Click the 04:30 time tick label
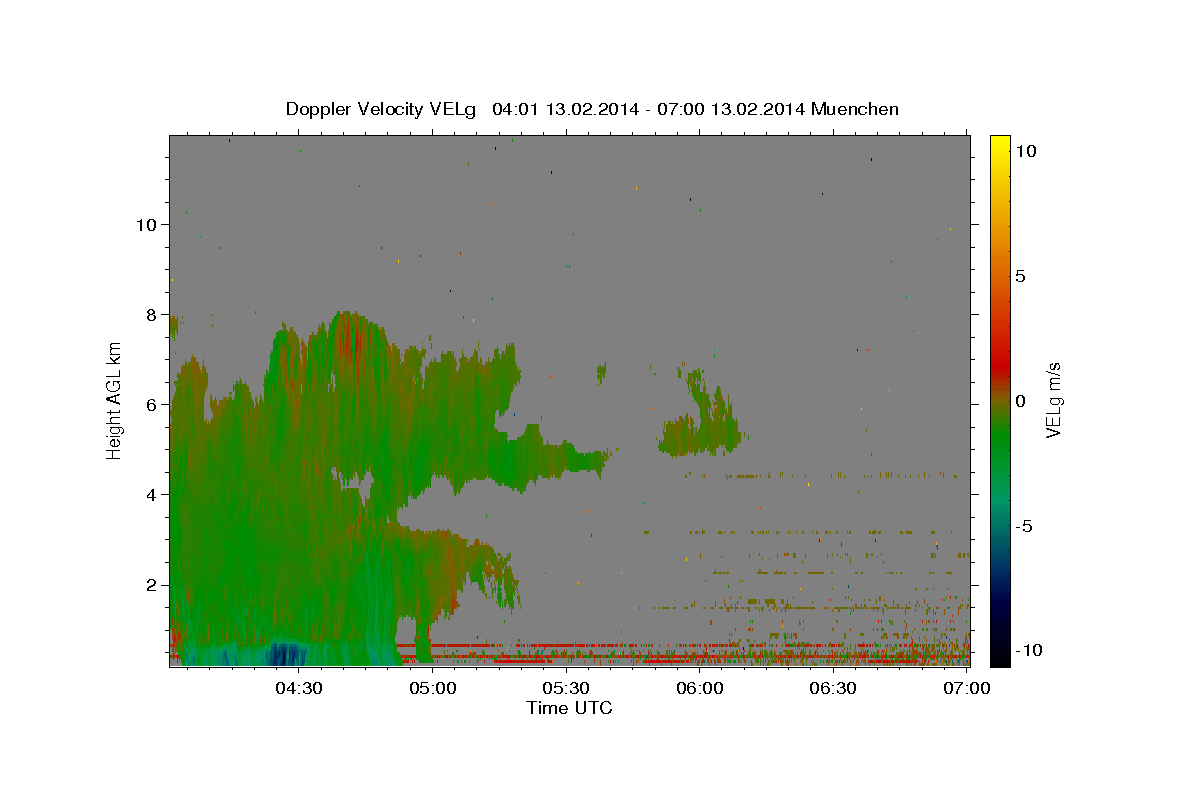Image resolution: width=1200 pixels, height=800 pixels. pos(298,688)
